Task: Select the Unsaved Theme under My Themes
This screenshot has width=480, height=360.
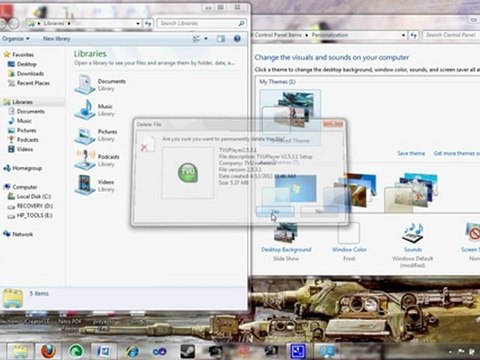Action: 290,117
